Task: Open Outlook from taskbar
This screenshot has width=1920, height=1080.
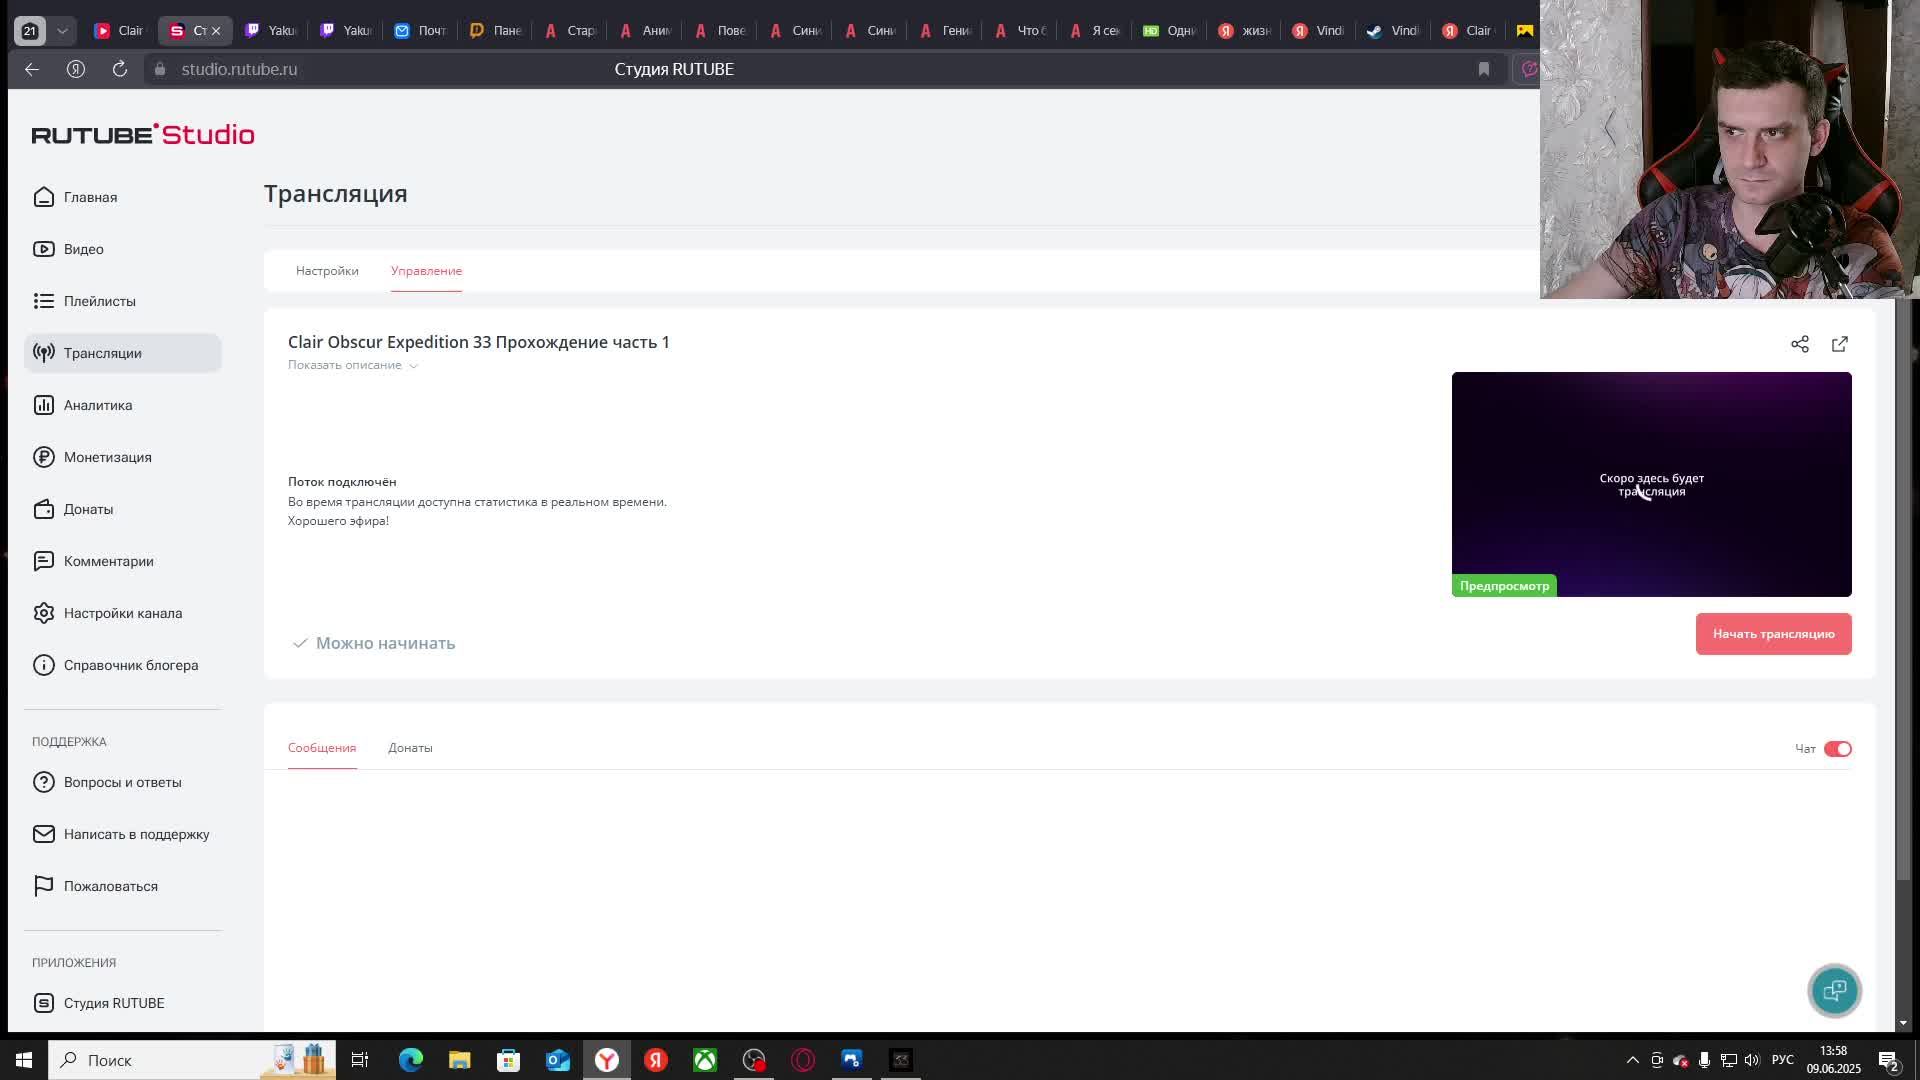Action: tap(557, 1060)
